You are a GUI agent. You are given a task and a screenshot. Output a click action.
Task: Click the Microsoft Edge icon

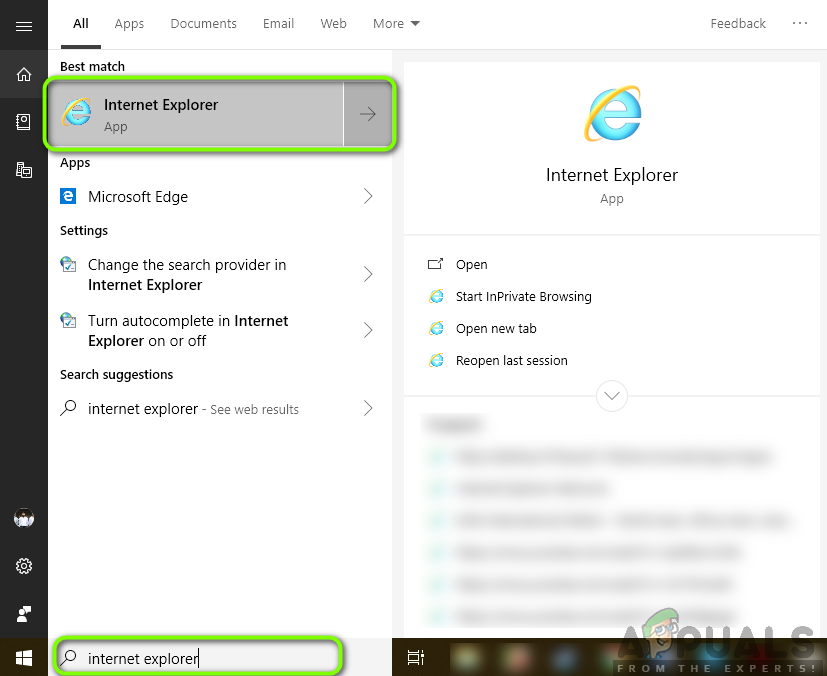coord(68,196)
